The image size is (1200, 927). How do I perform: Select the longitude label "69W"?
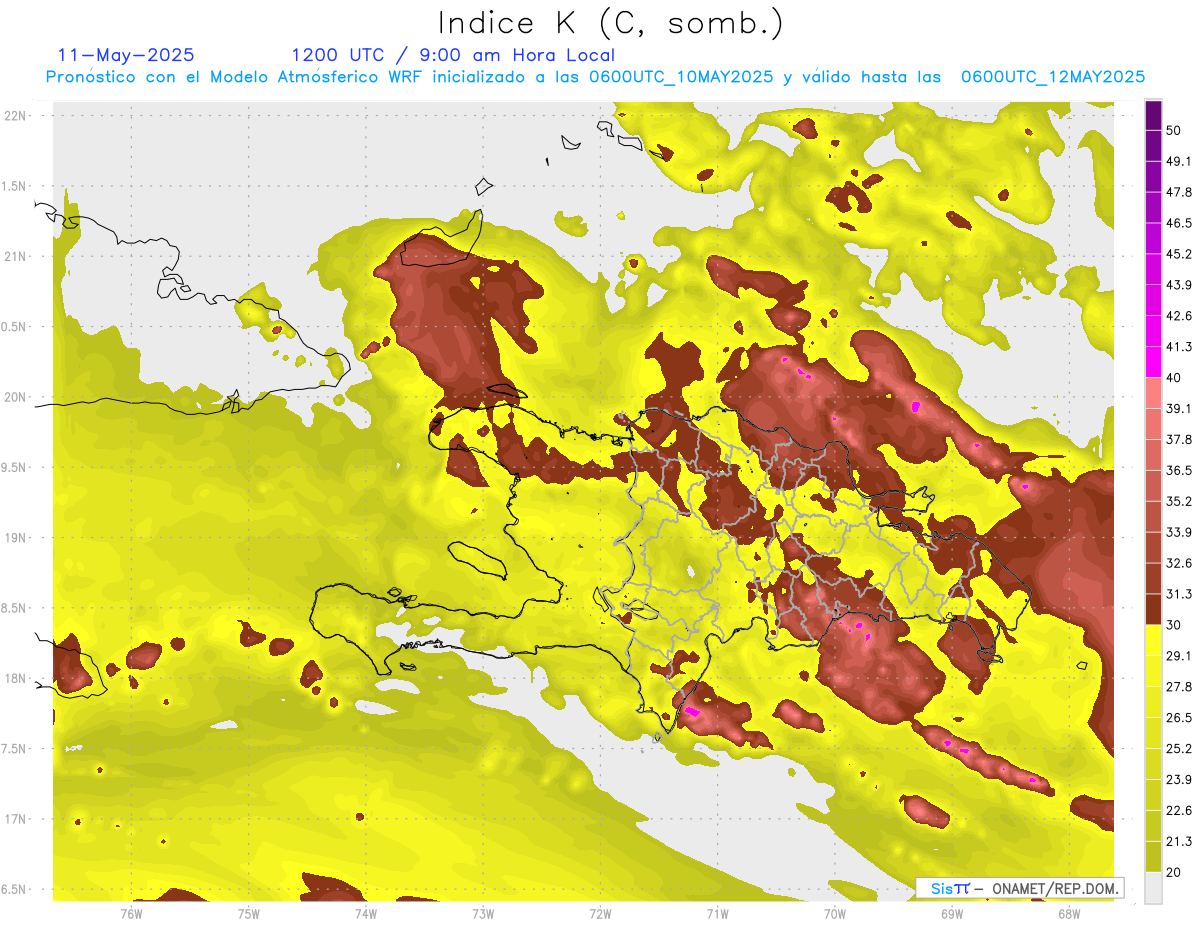[x=952, y=914]
